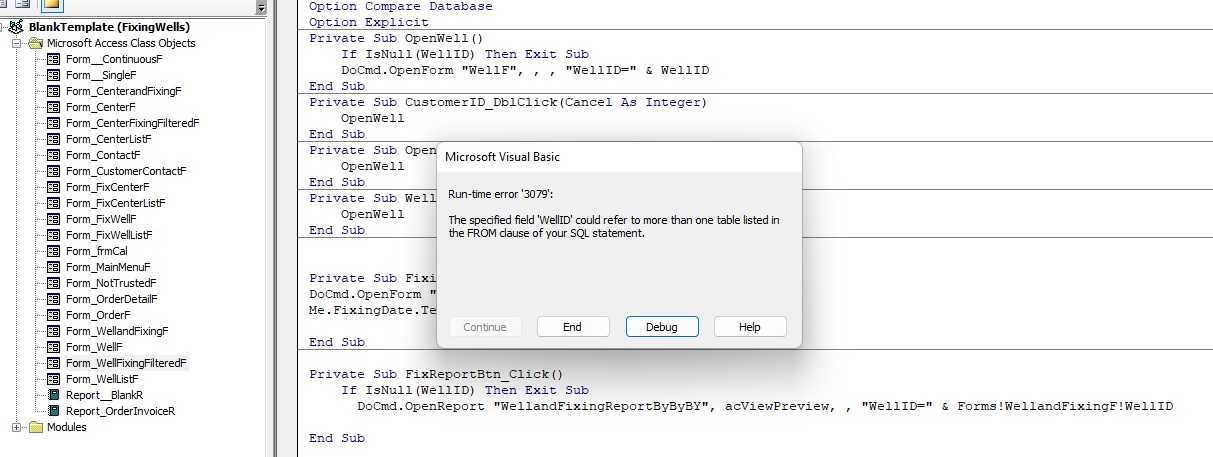Open the Project Explorer toolbar options arrow
This screenshot has height=457, width=1213.
click(261, 7)
